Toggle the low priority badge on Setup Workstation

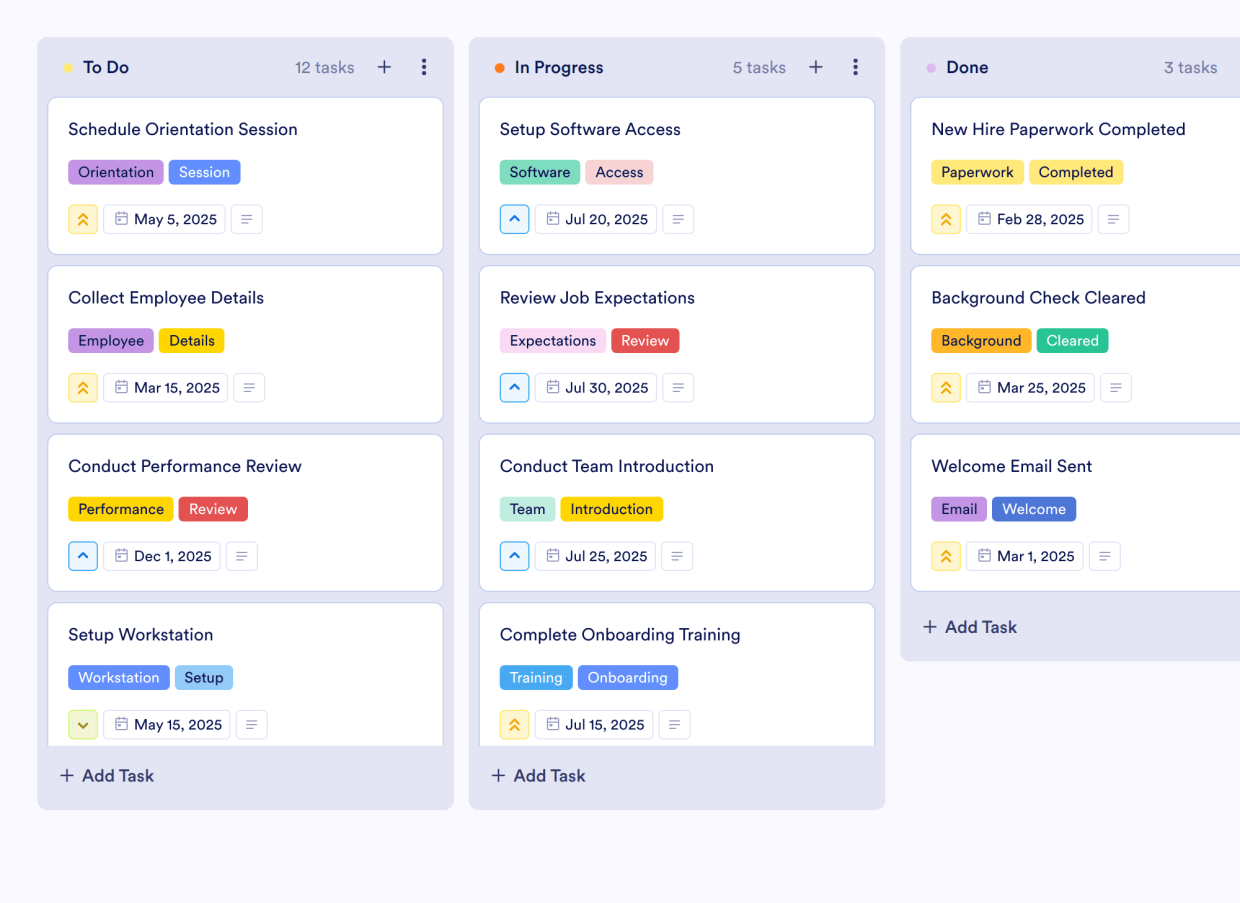(x=83, y=724)
